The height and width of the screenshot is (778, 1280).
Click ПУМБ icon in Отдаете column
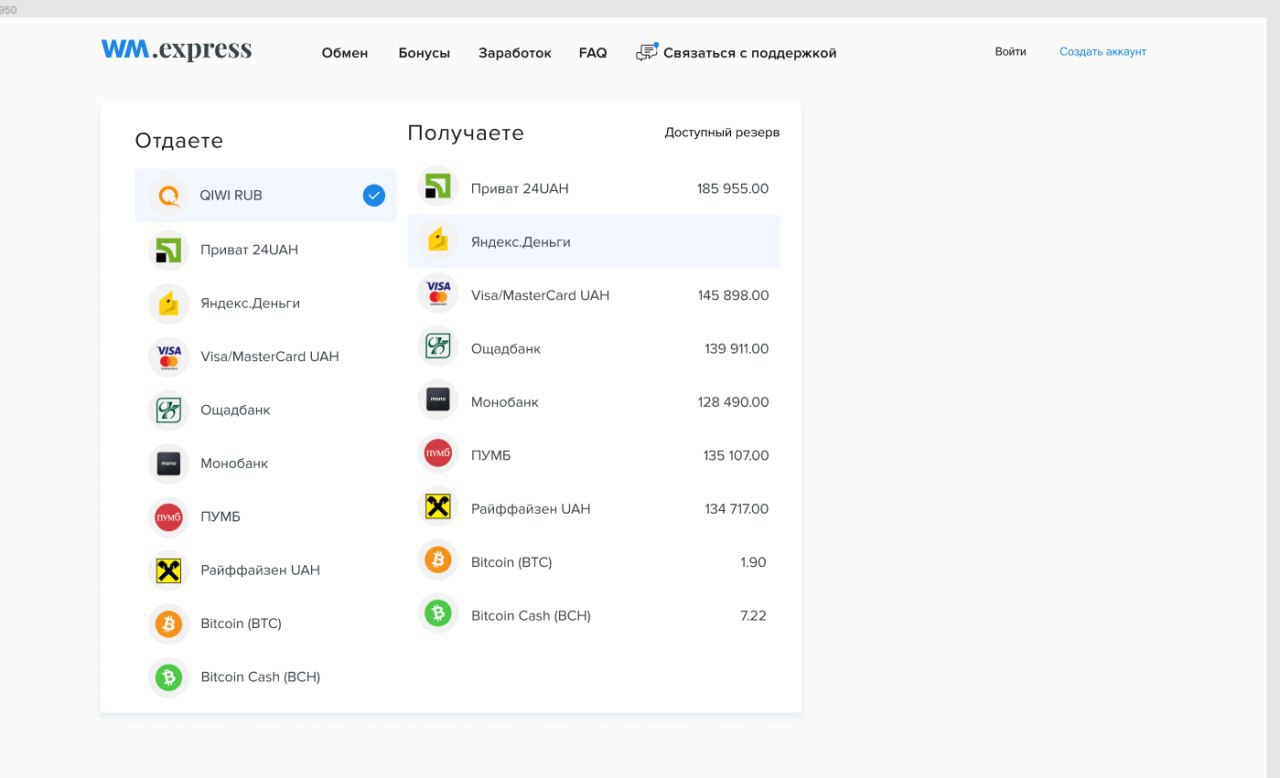pyautogui.click(x=169, y=517)
